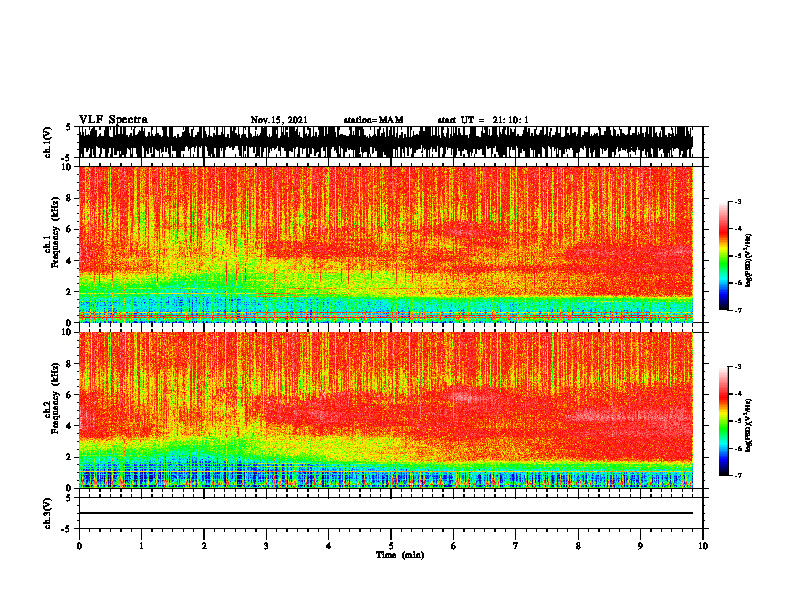This screenshot has height=612, width=792.
Task: Click the ch.1 colorbar log PSD unit label
Action: [749, 260]
